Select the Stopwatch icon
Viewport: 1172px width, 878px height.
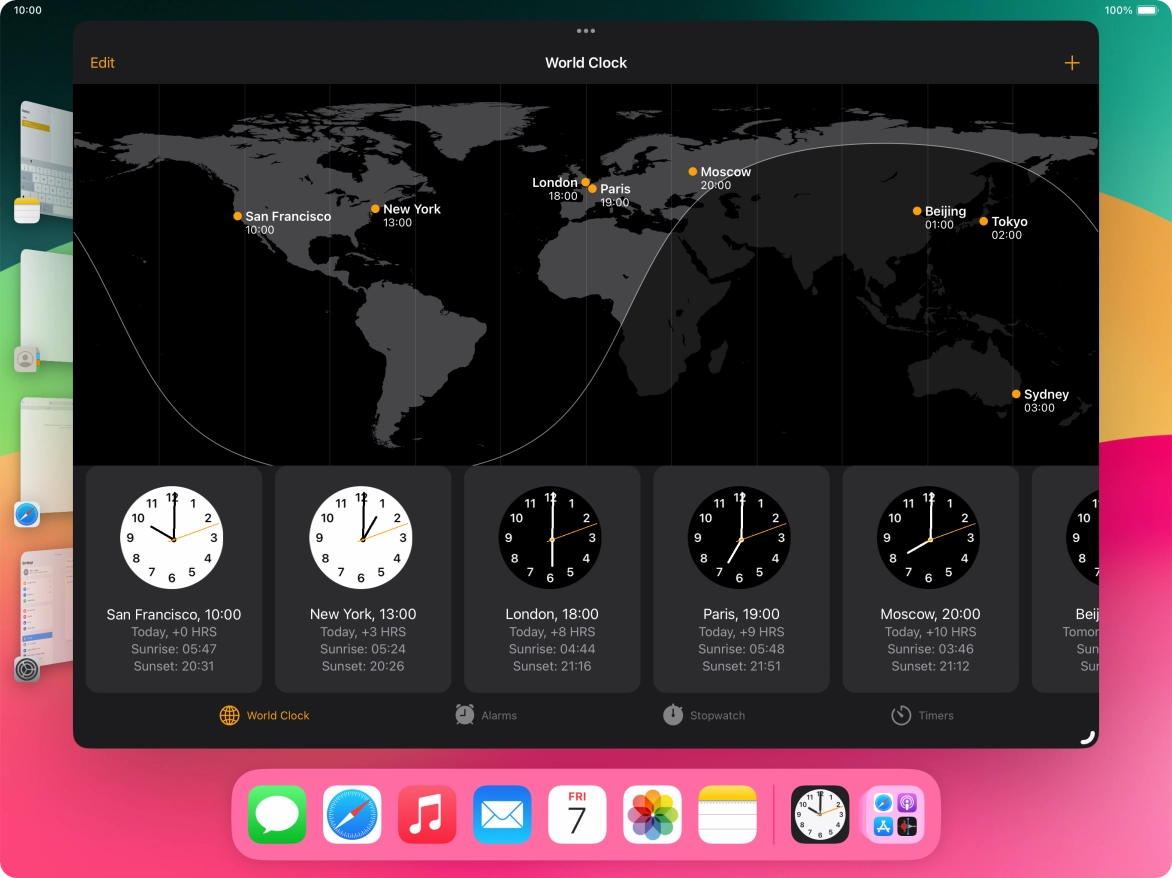click(672, 714)
